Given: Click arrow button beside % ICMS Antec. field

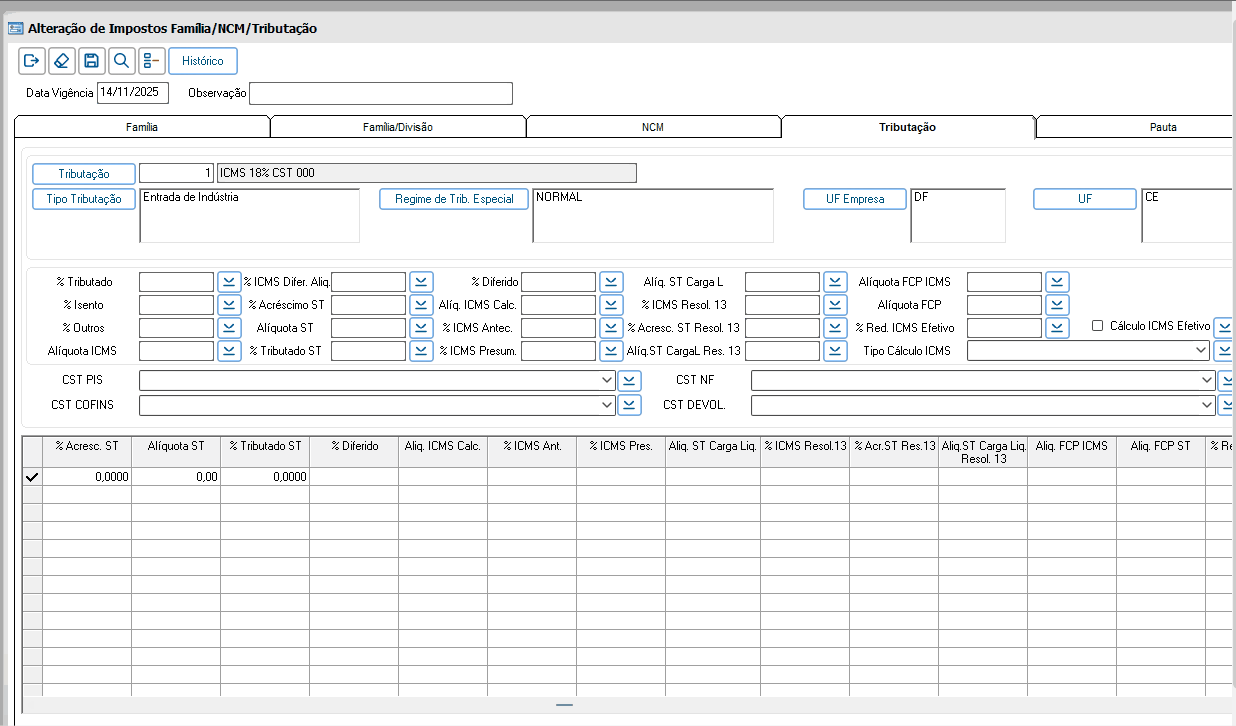Looking at the screenshot, I should (611, 328).
